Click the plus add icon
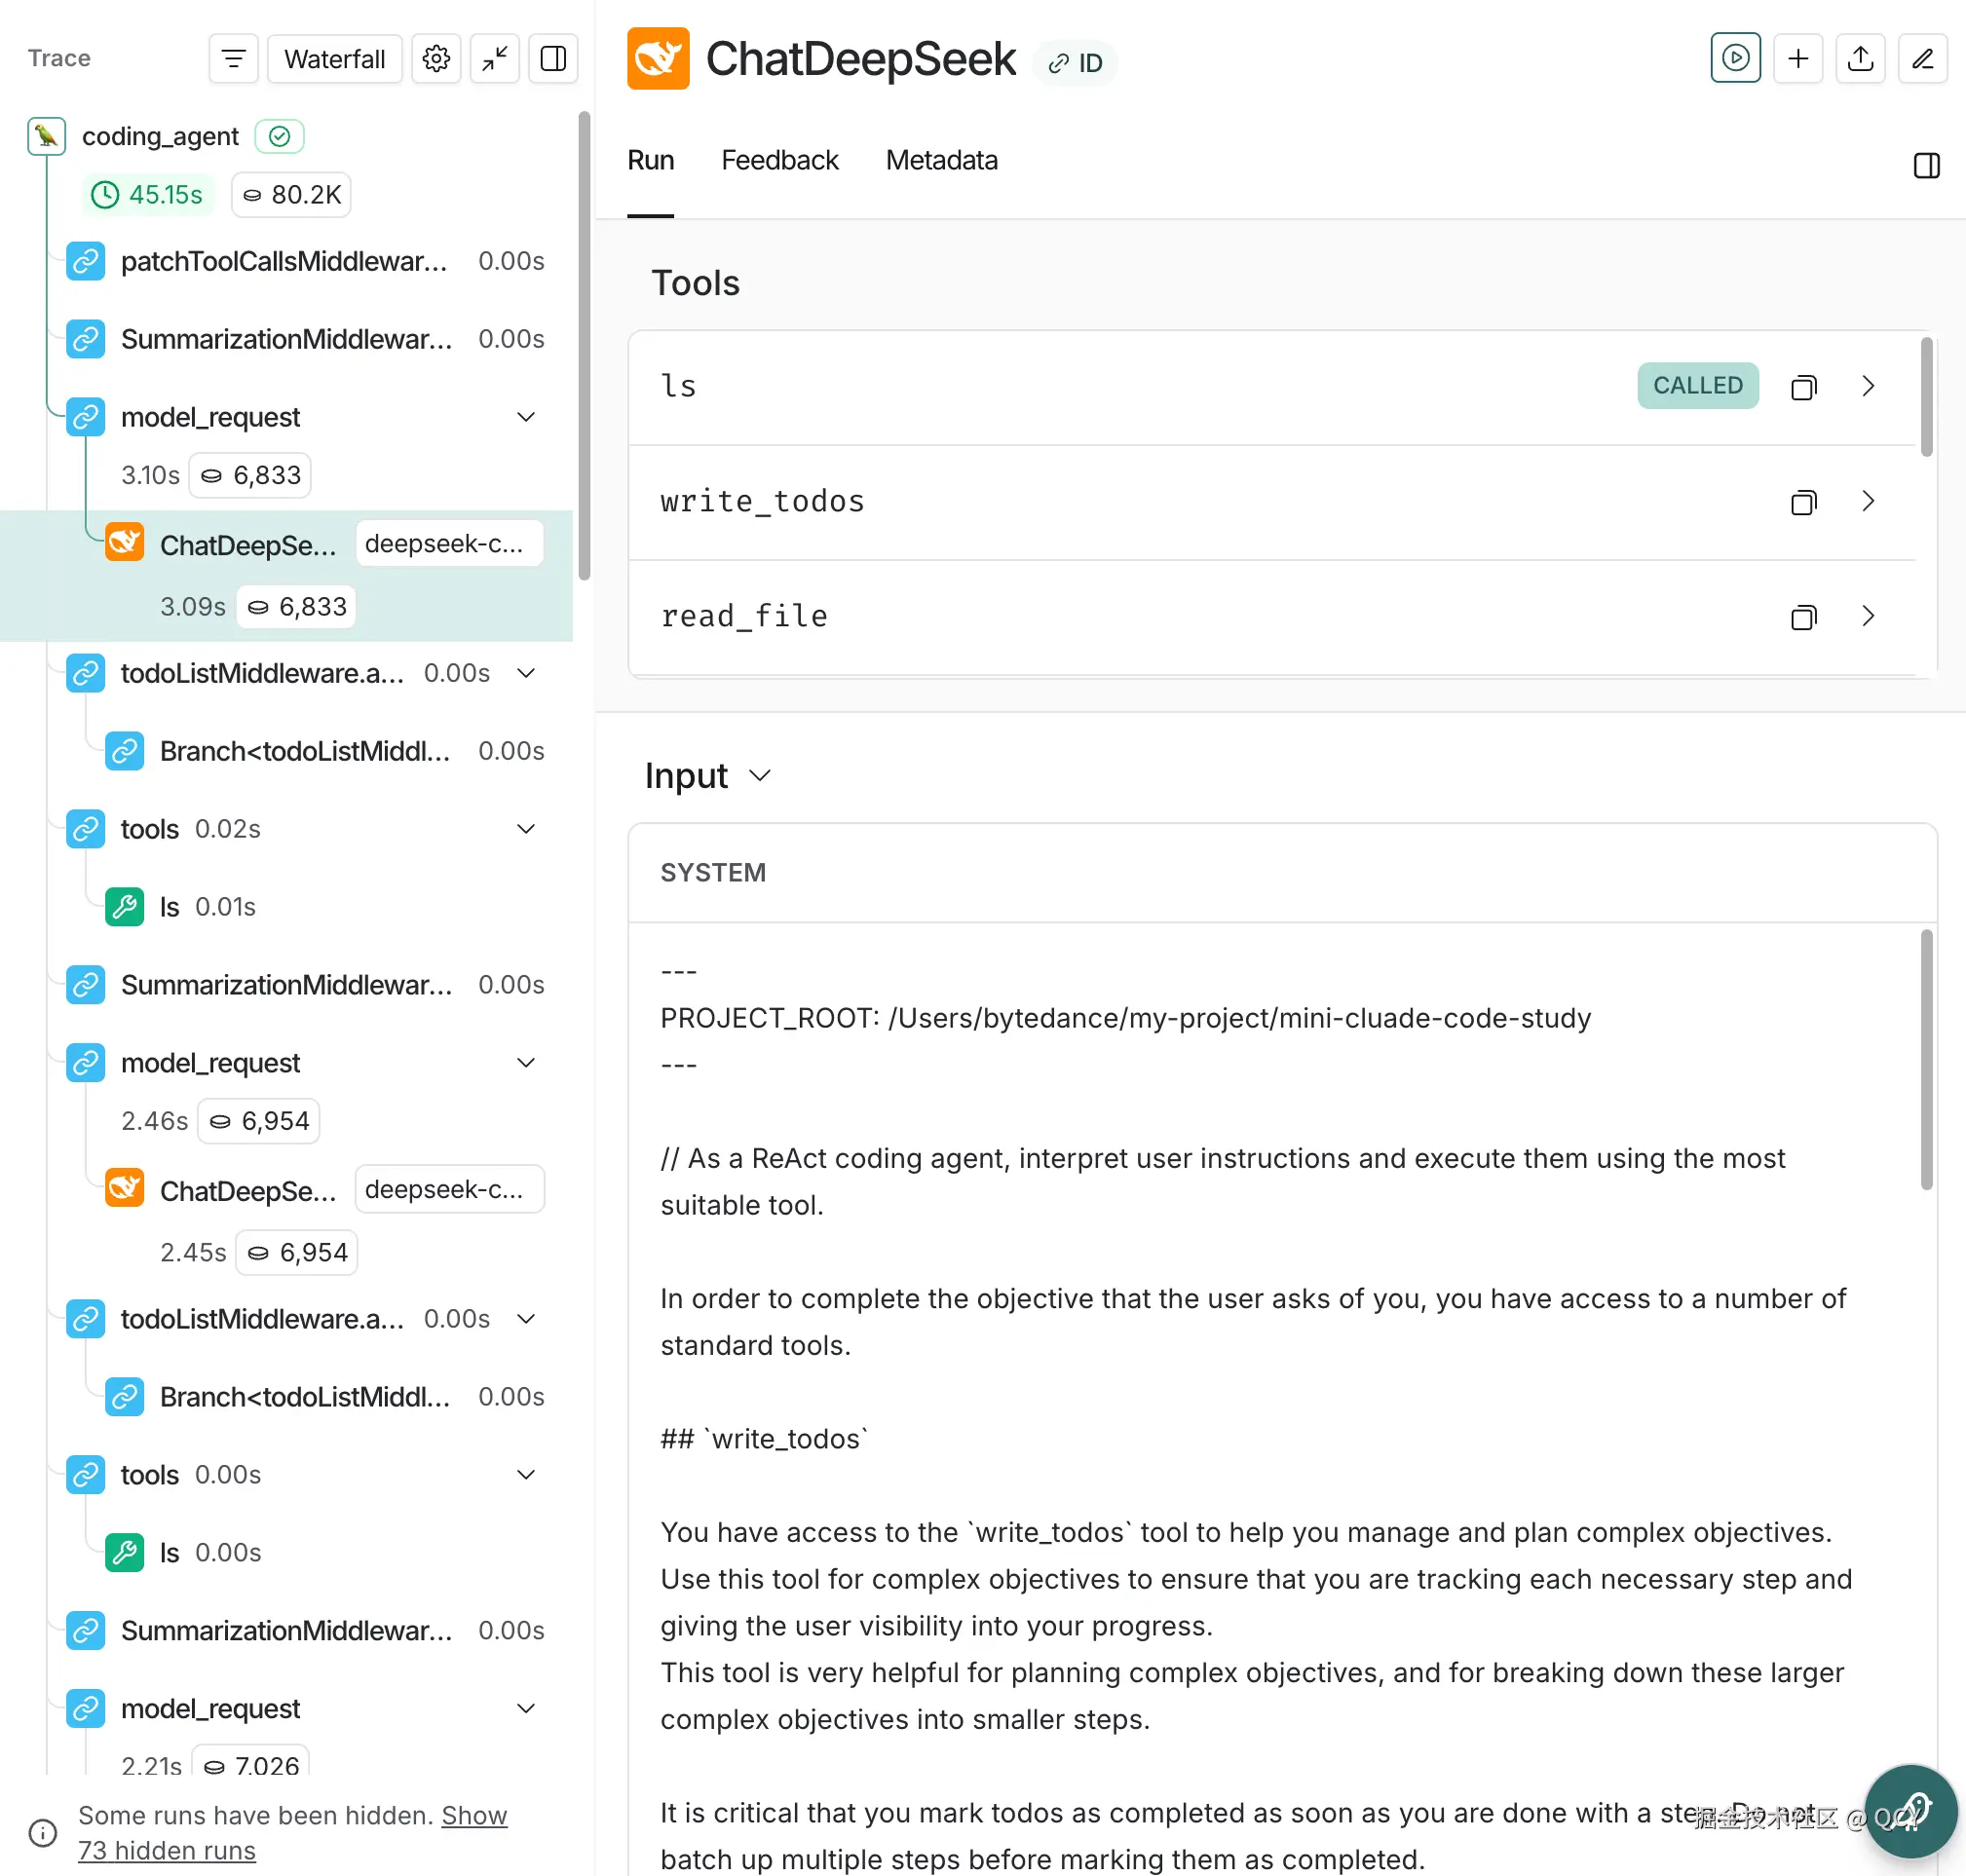This screenshot has width=1966, height=1876. 1797,59
